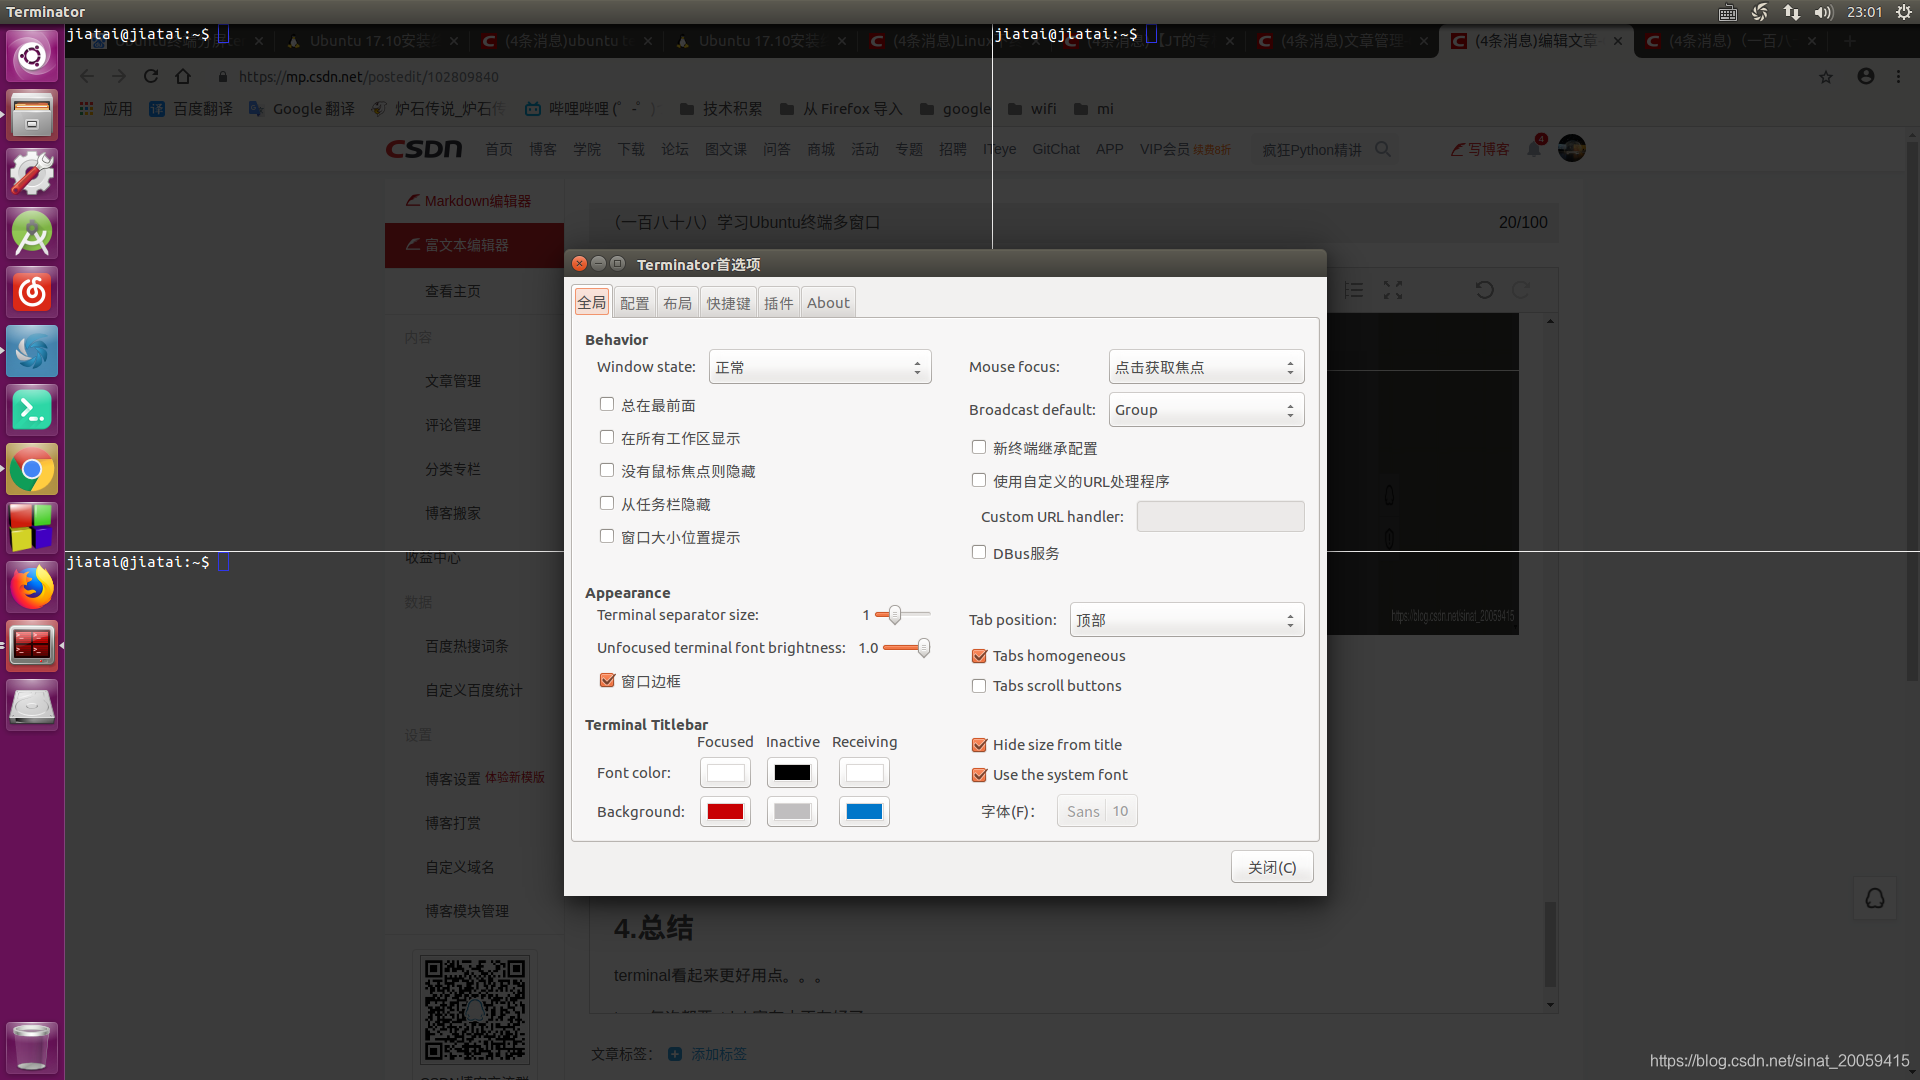Switch to 配置 tab in preferences

[x=634, y=302]
